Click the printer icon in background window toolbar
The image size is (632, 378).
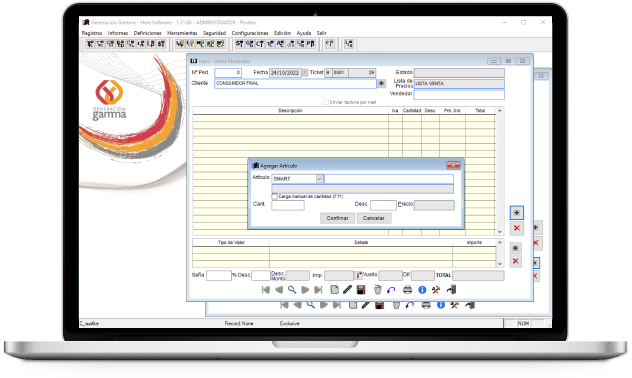click(x=426, y=305)
